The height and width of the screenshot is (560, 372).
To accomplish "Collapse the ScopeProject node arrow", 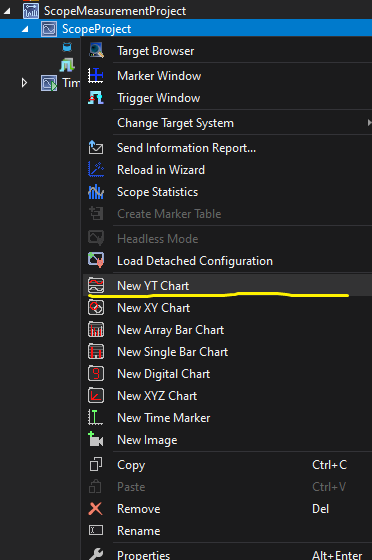I will pos(25,29).
